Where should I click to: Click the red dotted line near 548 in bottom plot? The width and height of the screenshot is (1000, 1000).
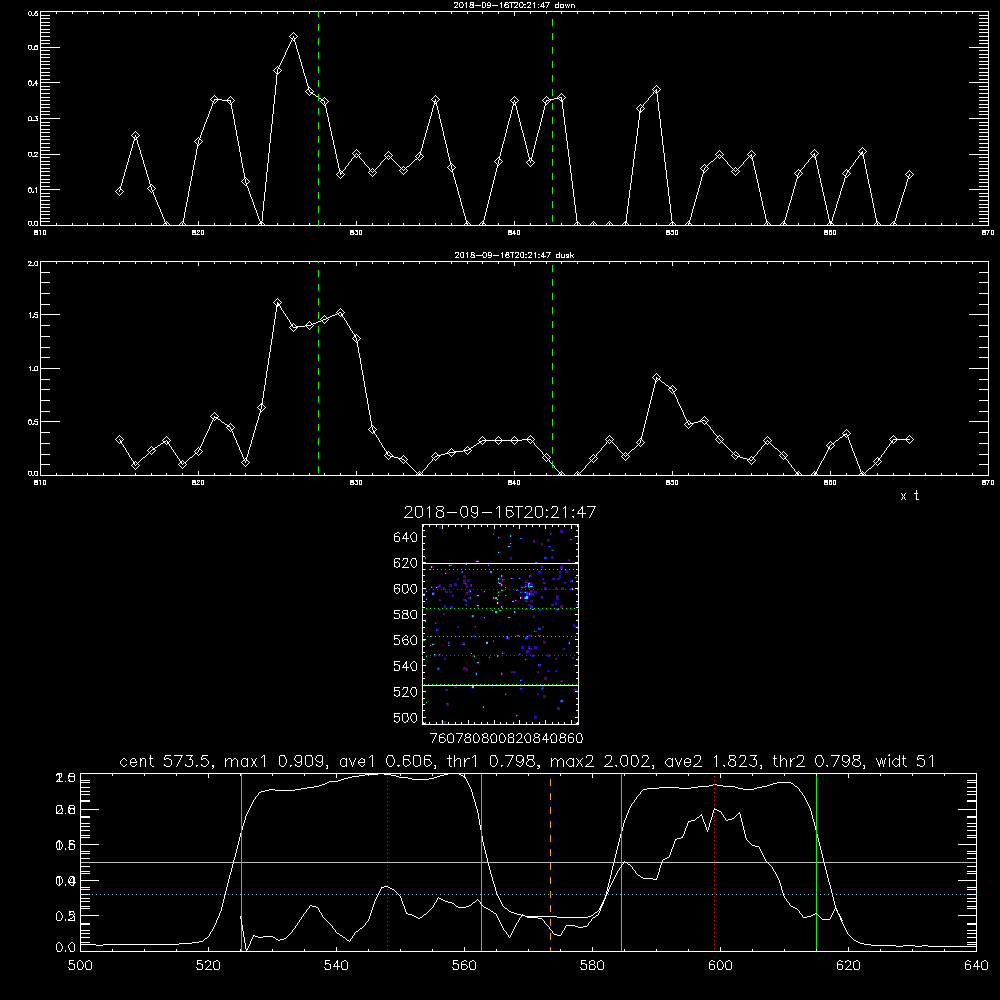pos(387,861)
